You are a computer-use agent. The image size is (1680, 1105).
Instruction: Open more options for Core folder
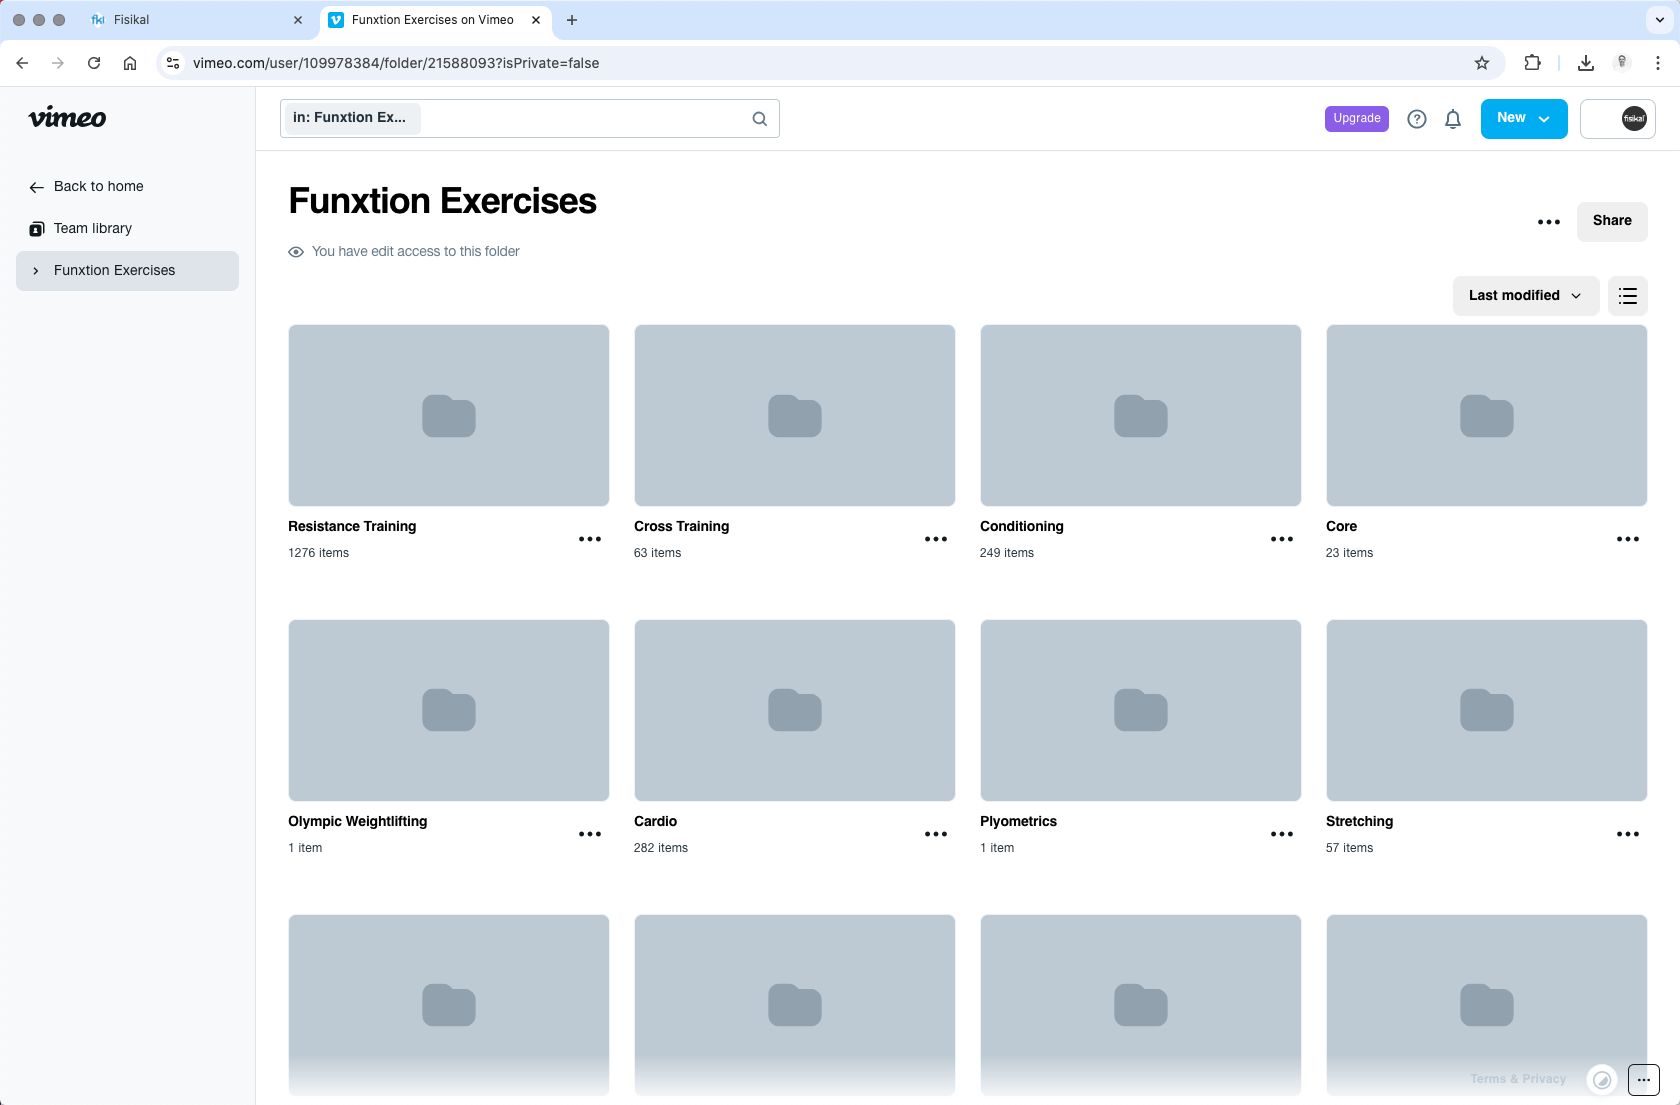pyautogui.click(x=1628, y=539)
